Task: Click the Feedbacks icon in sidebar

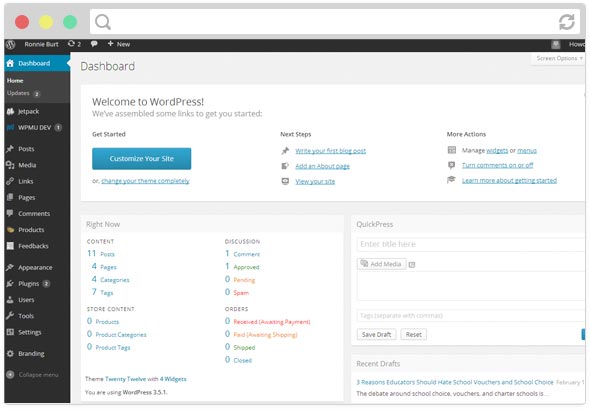Action: [x=10, y=246]
